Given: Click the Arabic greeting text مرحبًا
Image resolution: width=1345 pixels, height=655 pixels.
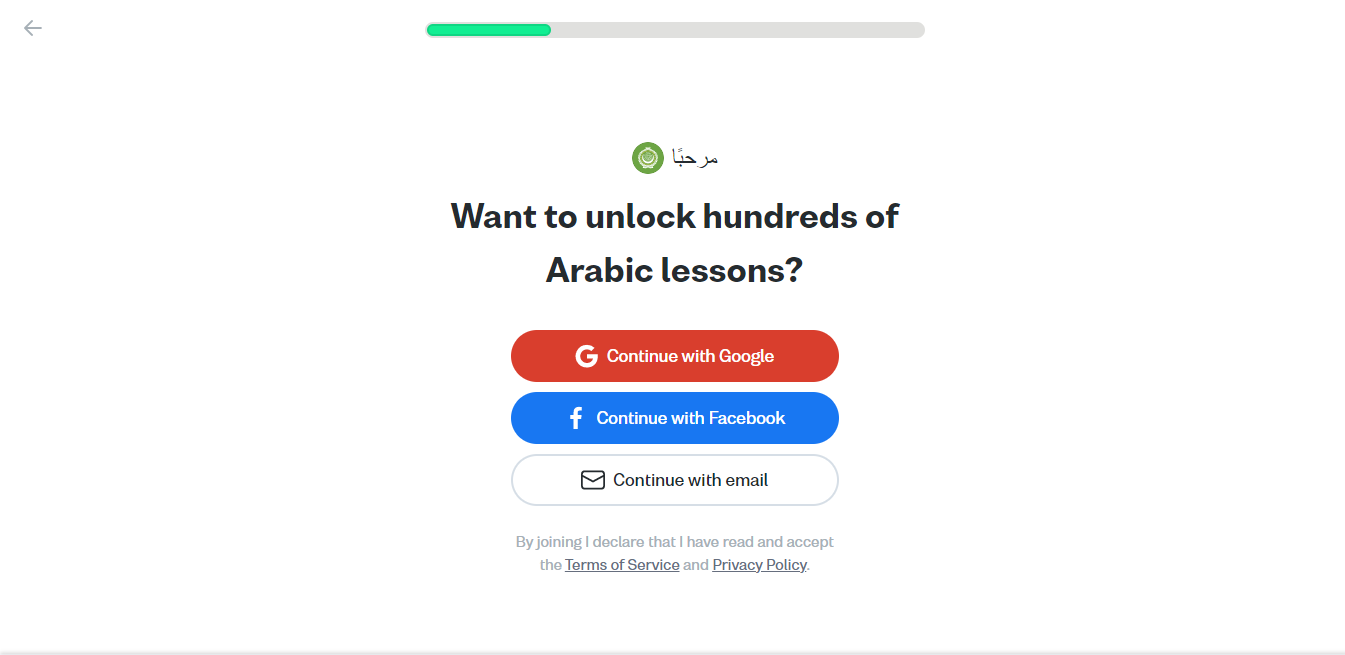Looking at the screenshot, I should coord(695,158).
